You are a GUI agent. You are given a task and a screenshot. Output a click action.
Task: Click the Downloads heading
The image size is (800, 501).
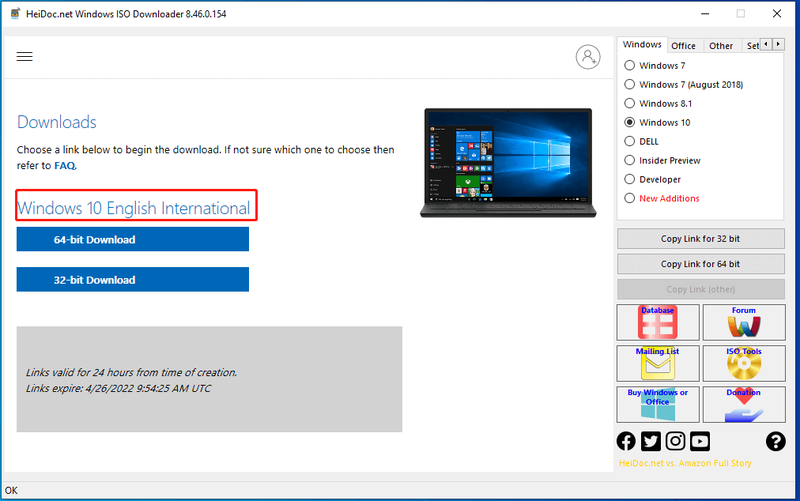(x=57, y=122)
